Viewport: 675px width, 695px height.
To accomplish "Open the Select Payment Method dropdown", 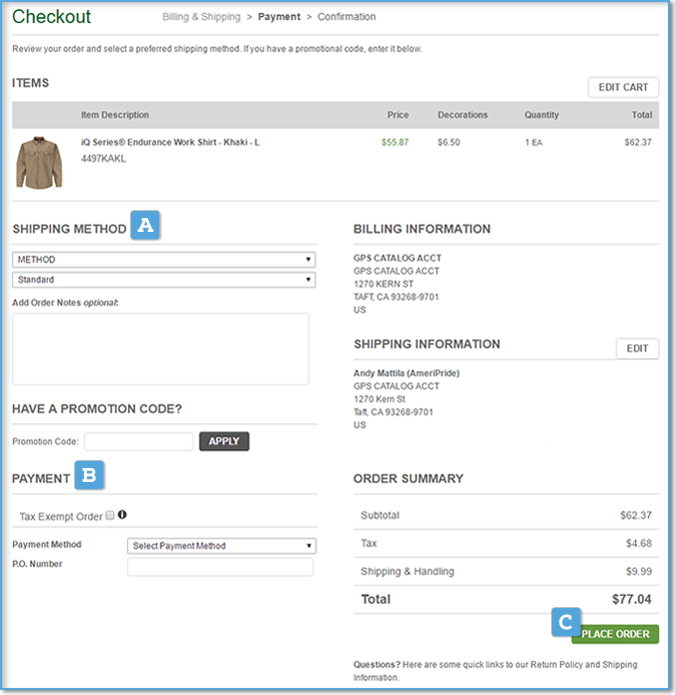I will point(221,546).
